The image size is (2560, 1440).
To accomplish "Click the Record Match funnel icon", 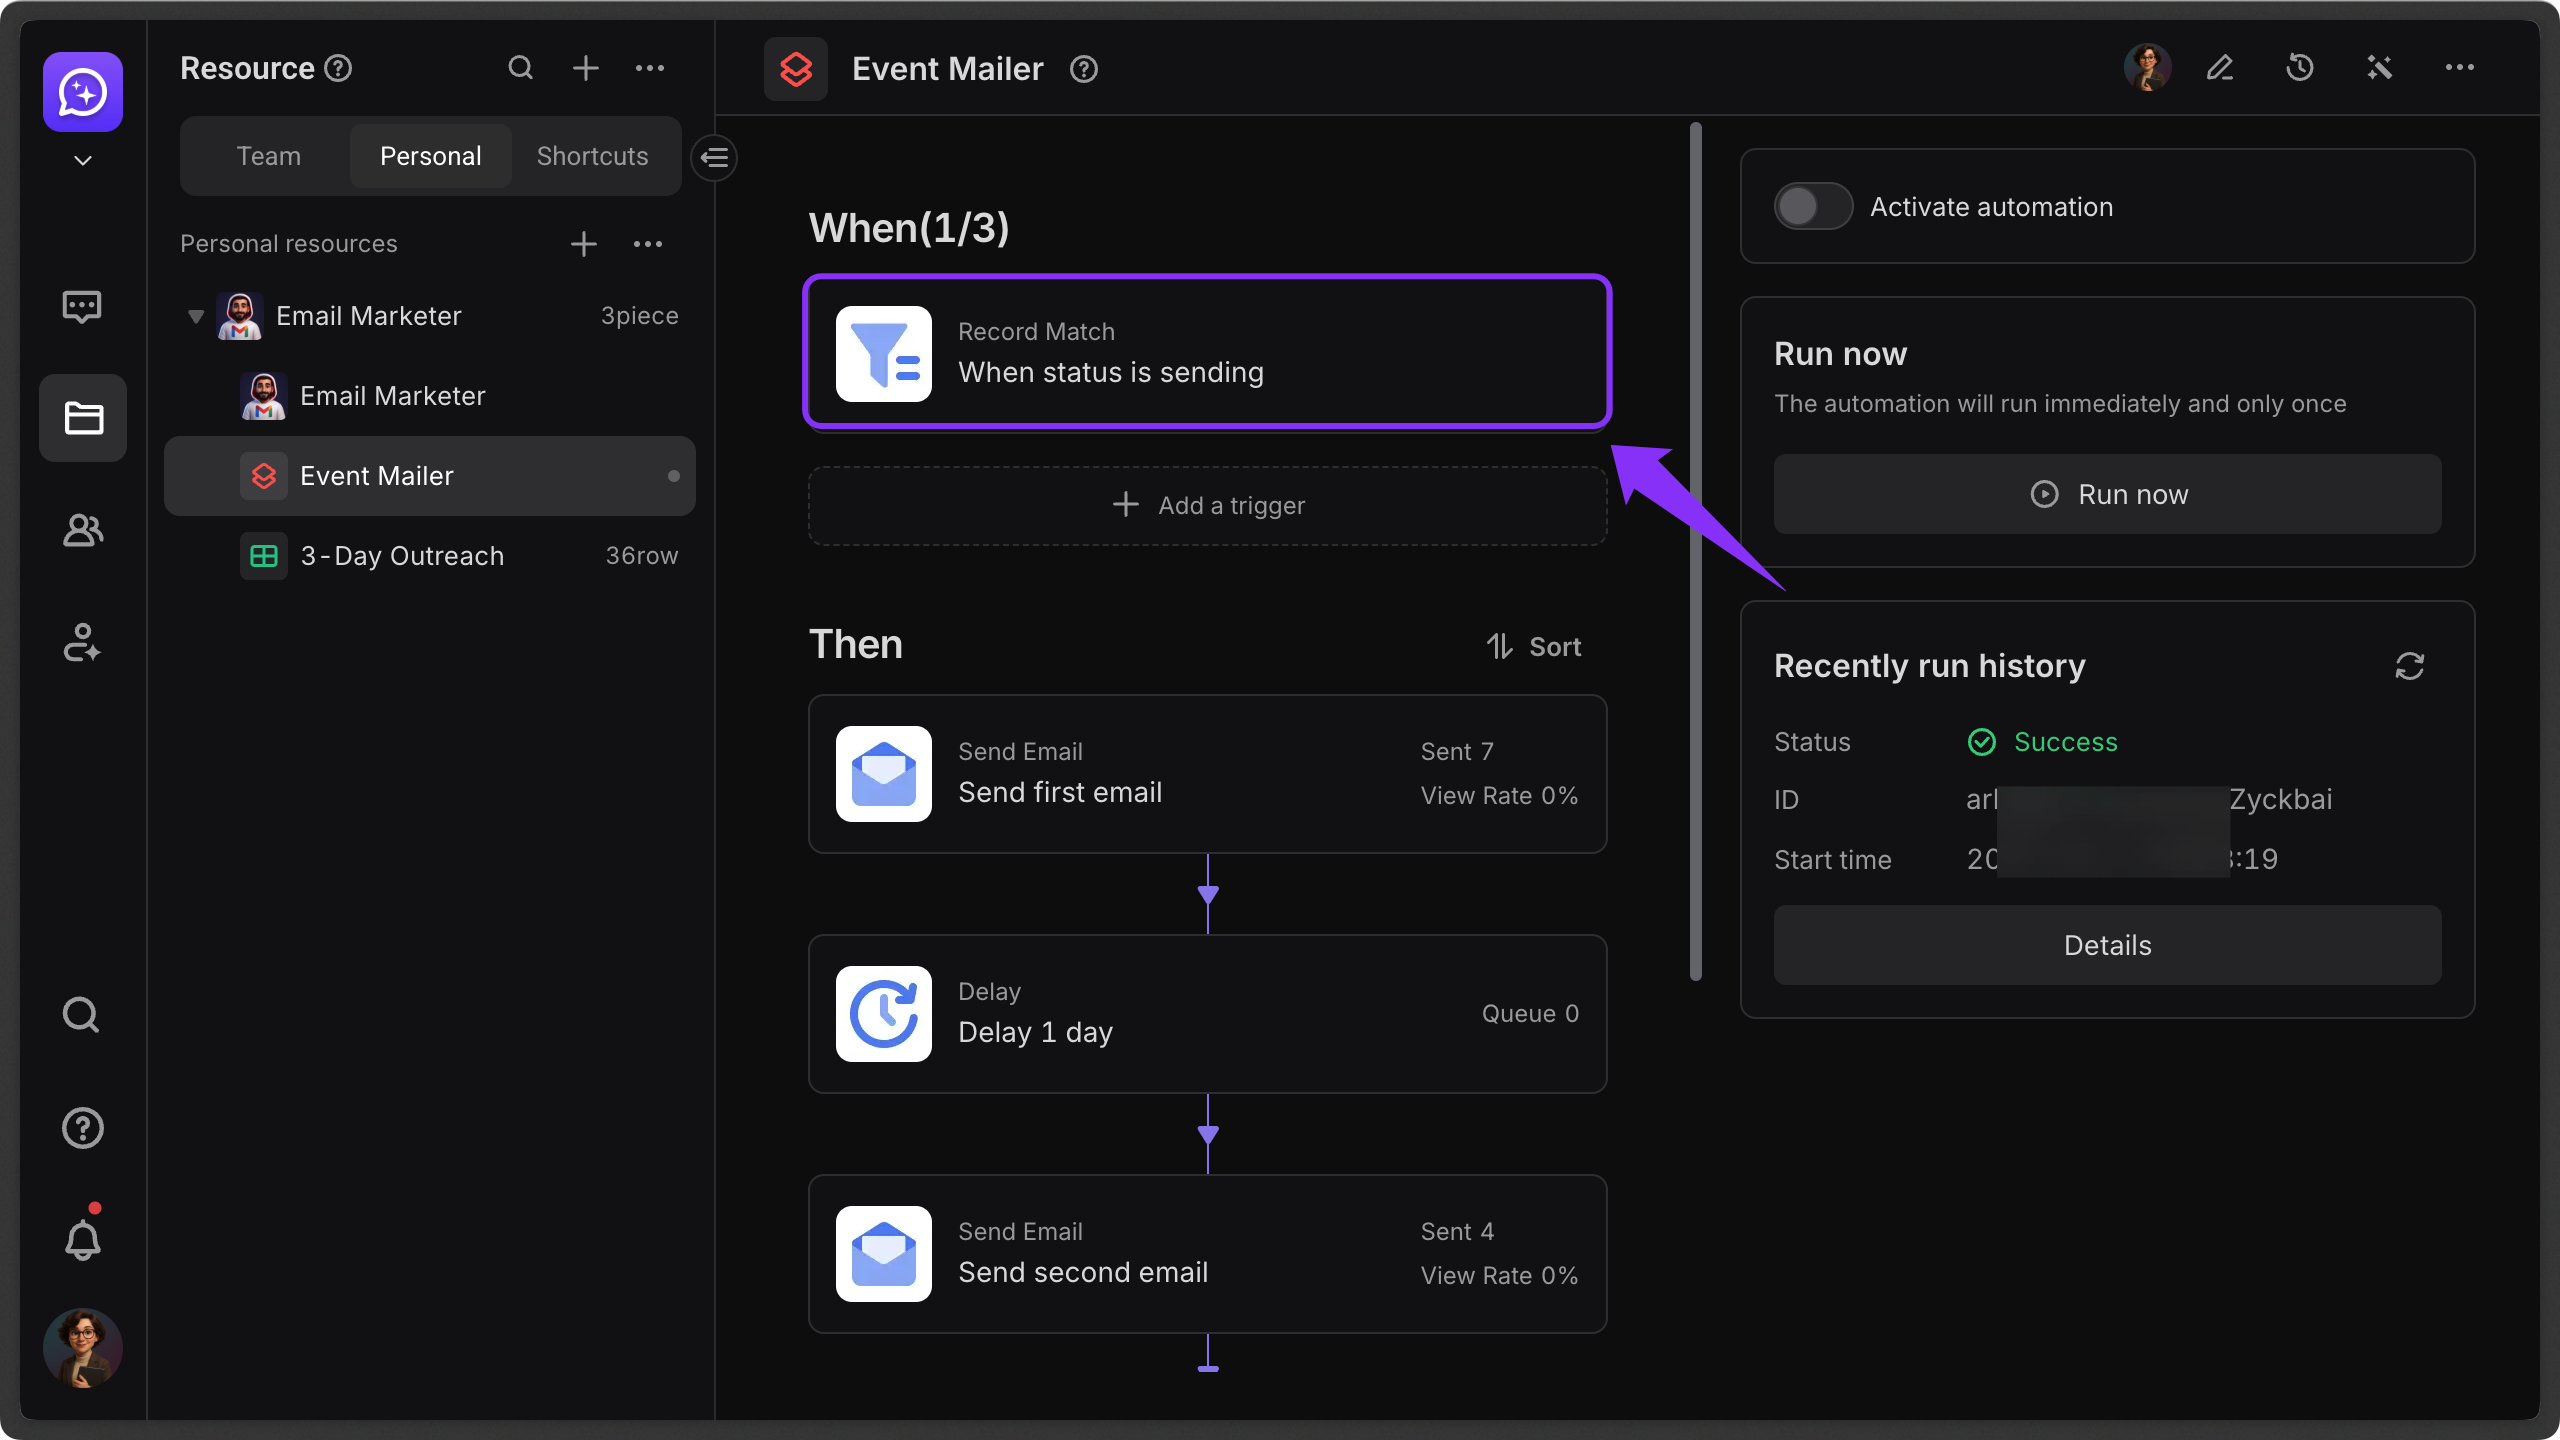I will (884, 354).
